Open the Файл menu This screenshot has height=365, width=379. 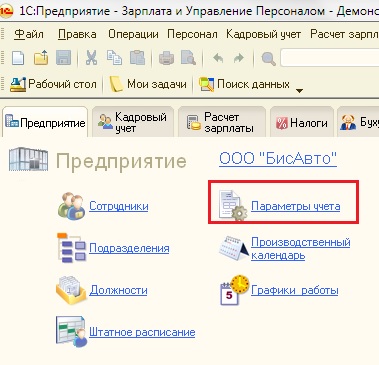point(29,34)
